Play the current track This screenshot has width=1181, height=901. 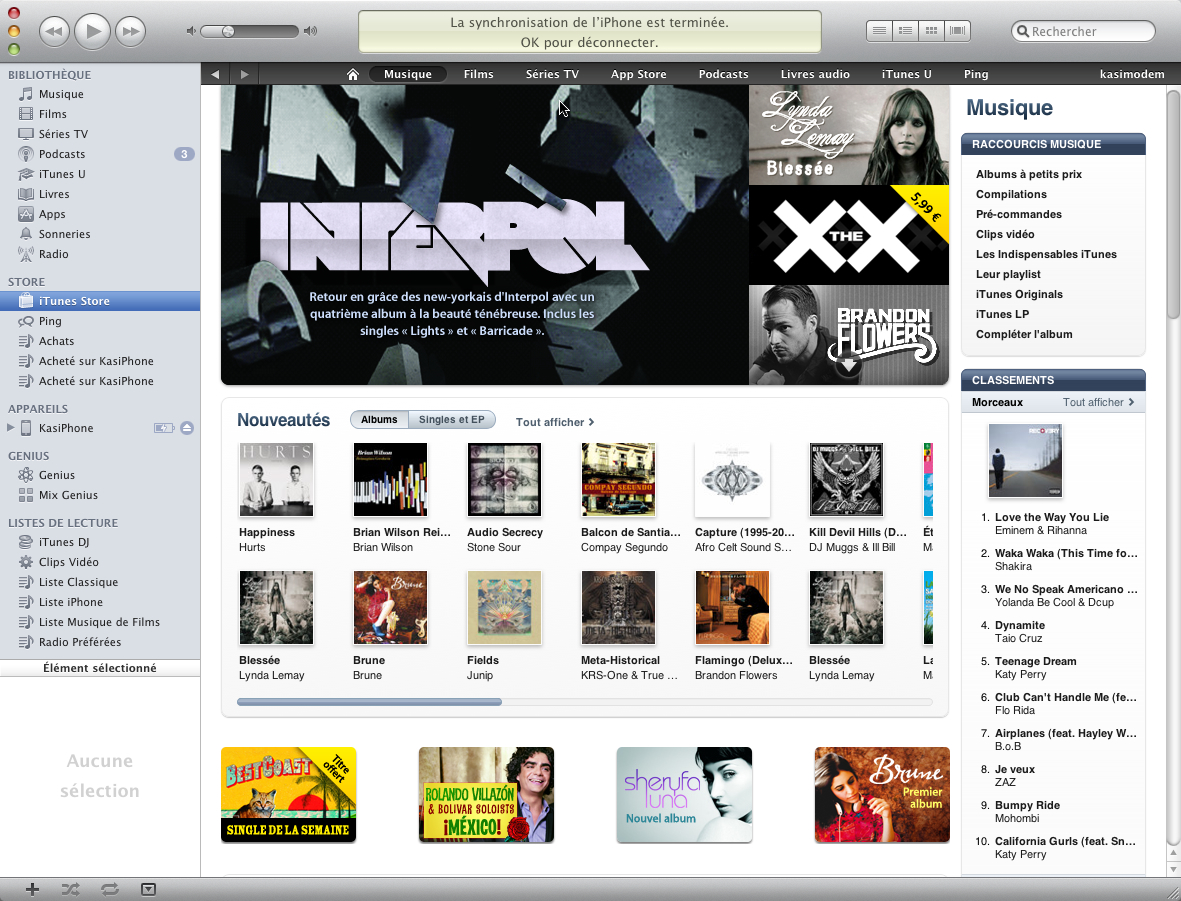93,31
